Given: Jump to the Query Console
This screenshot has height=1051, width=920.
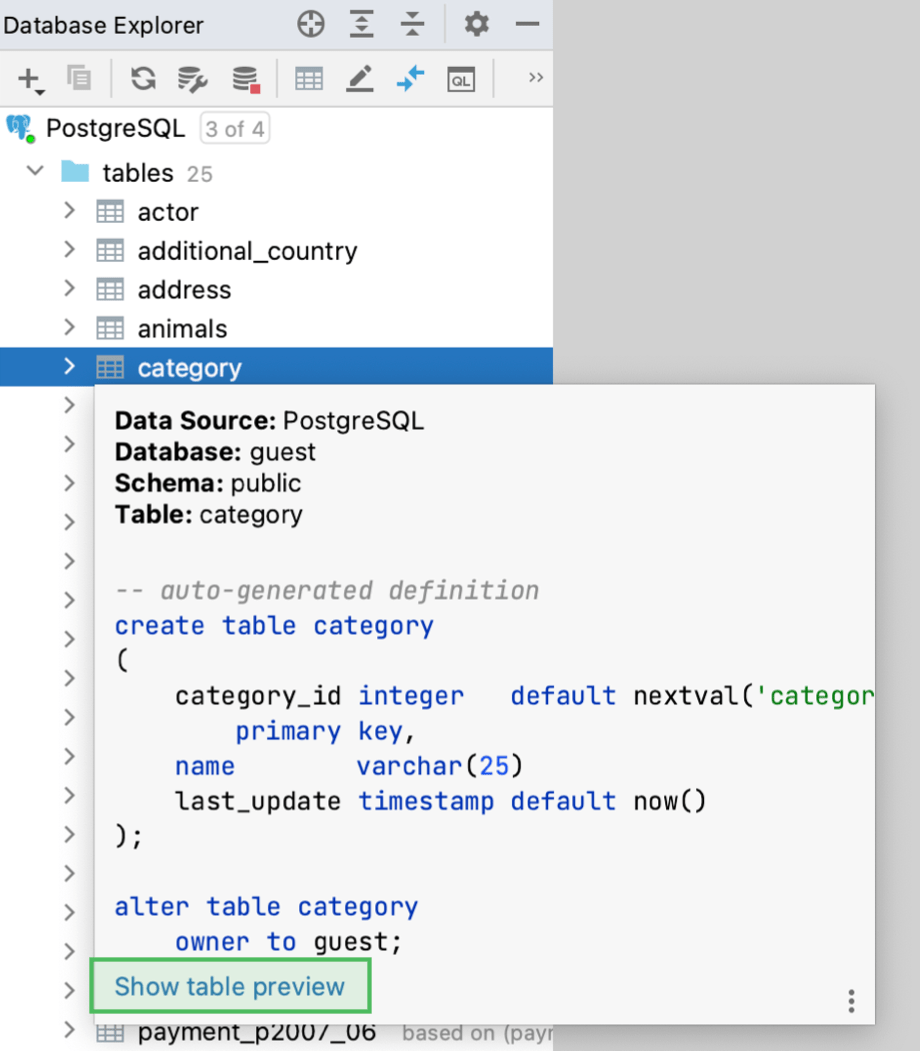Looking at the screenshot, I should [410, 78].
